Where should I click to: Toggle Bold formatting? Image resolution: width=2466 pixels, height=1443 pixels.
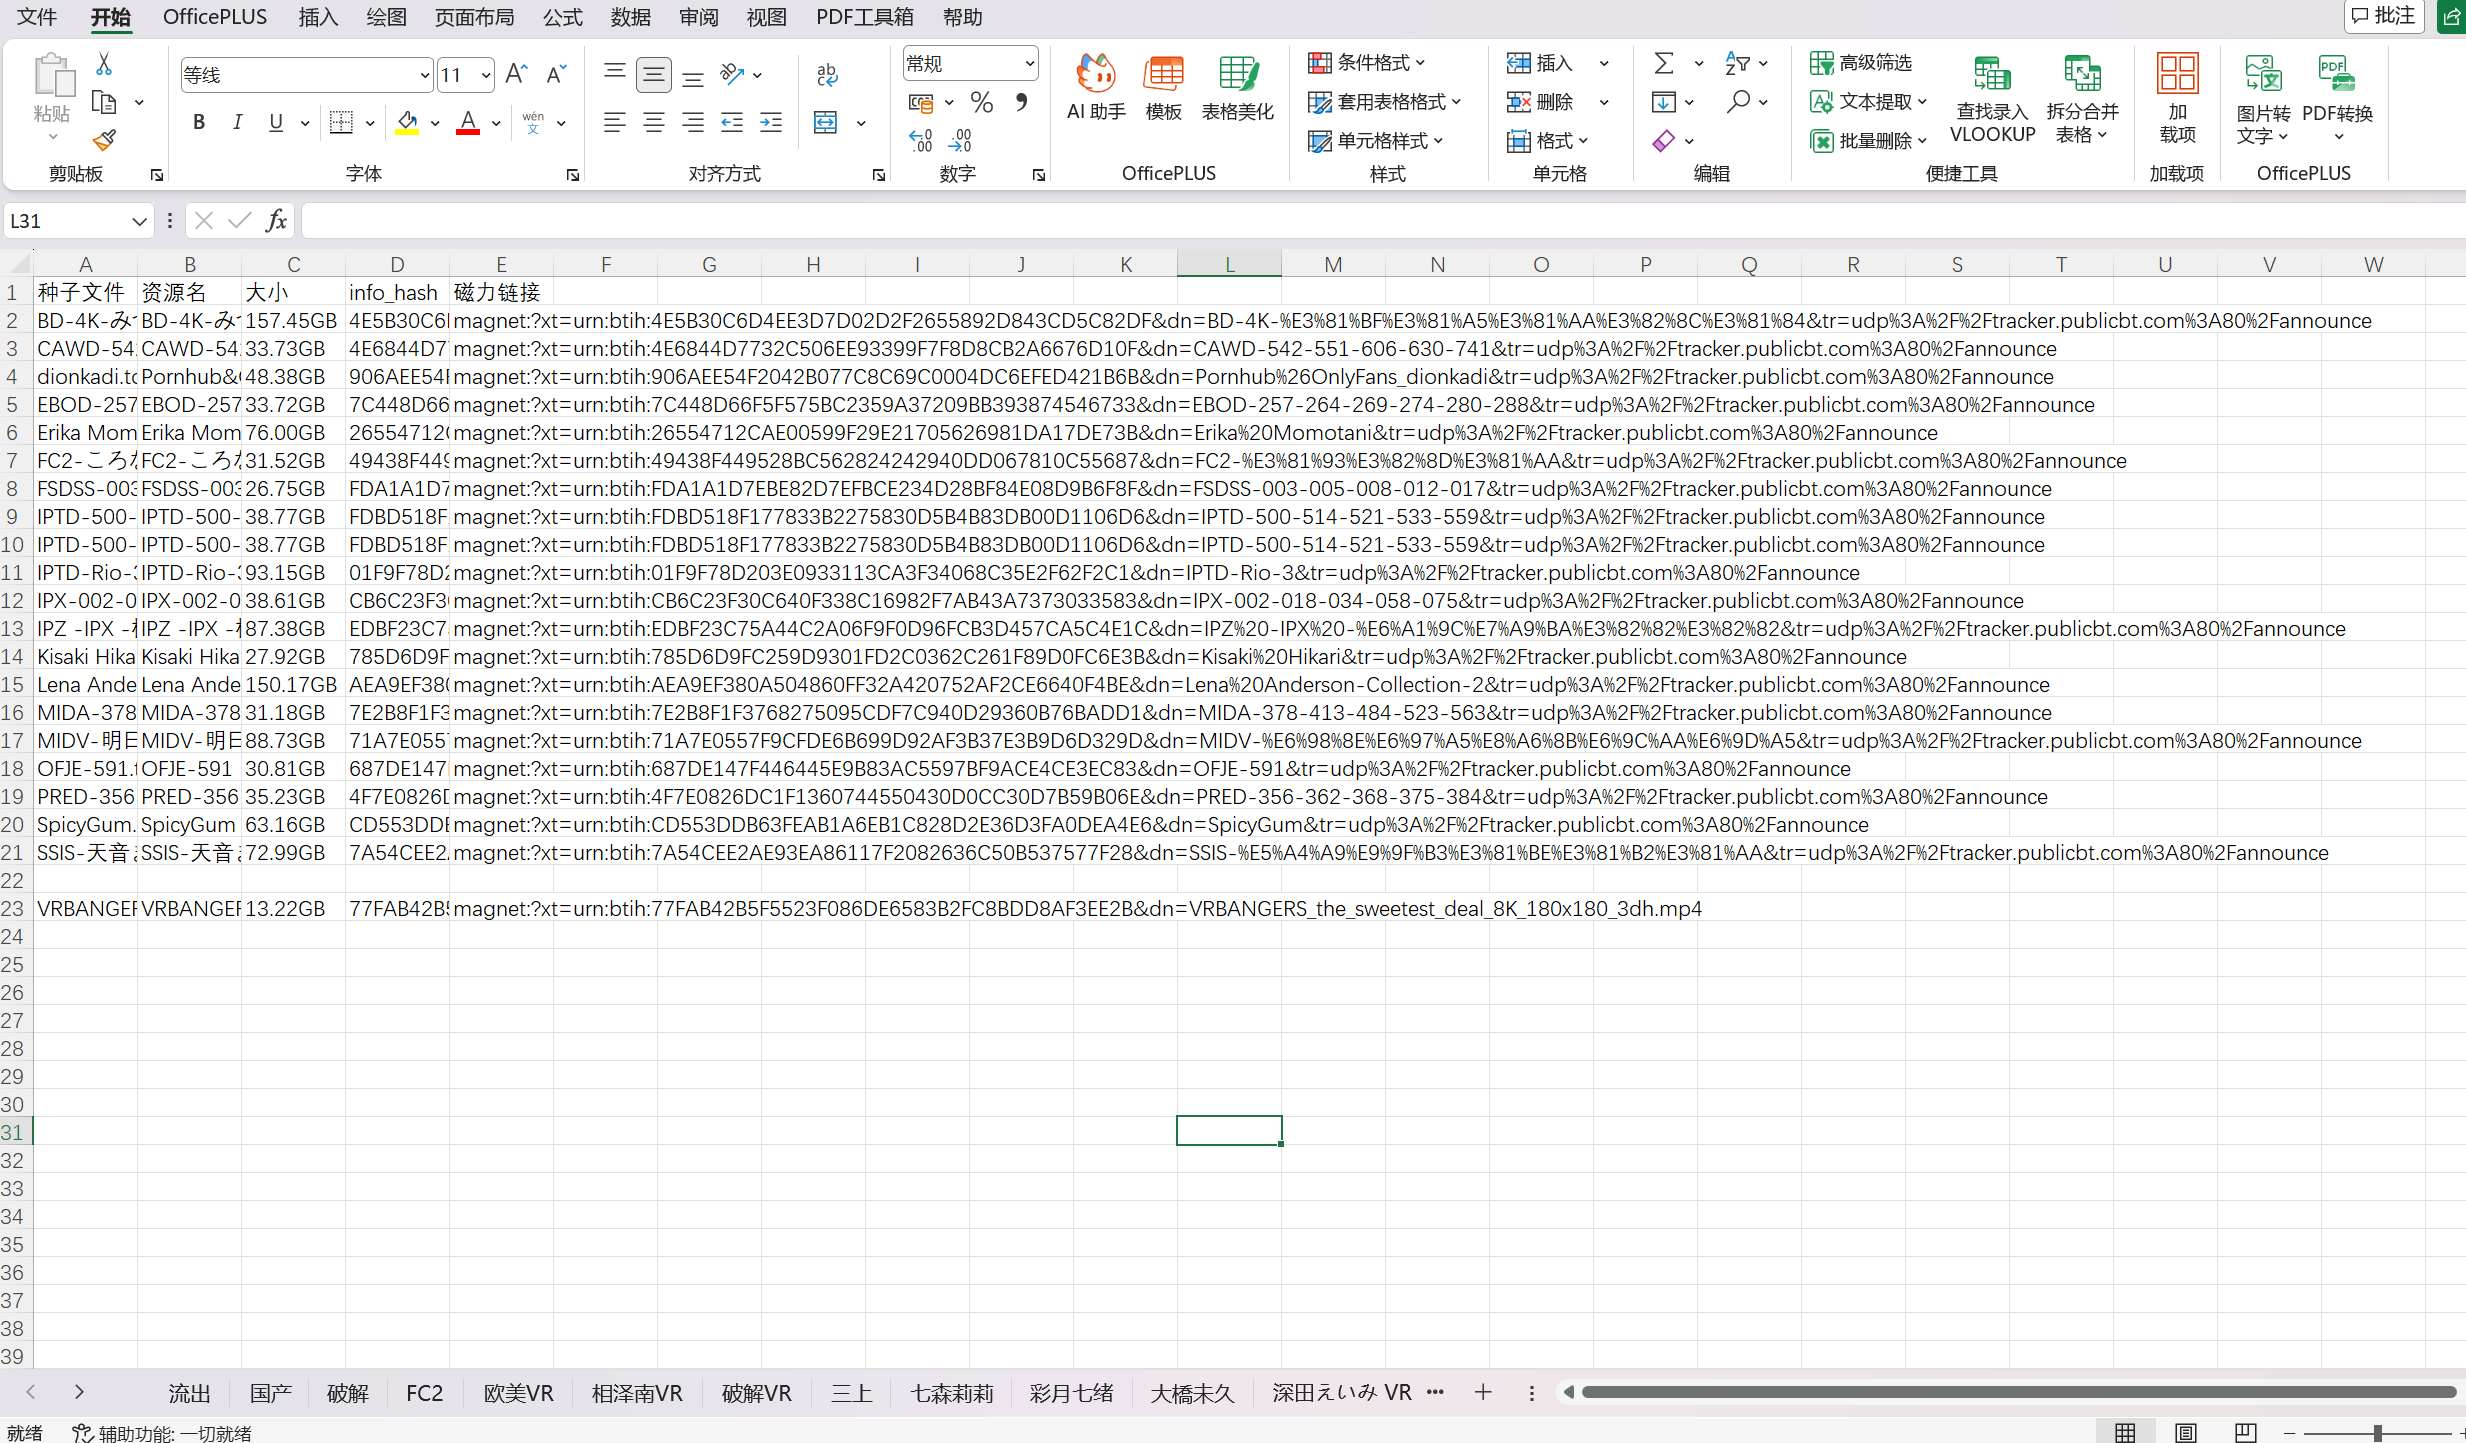(199, 122)
